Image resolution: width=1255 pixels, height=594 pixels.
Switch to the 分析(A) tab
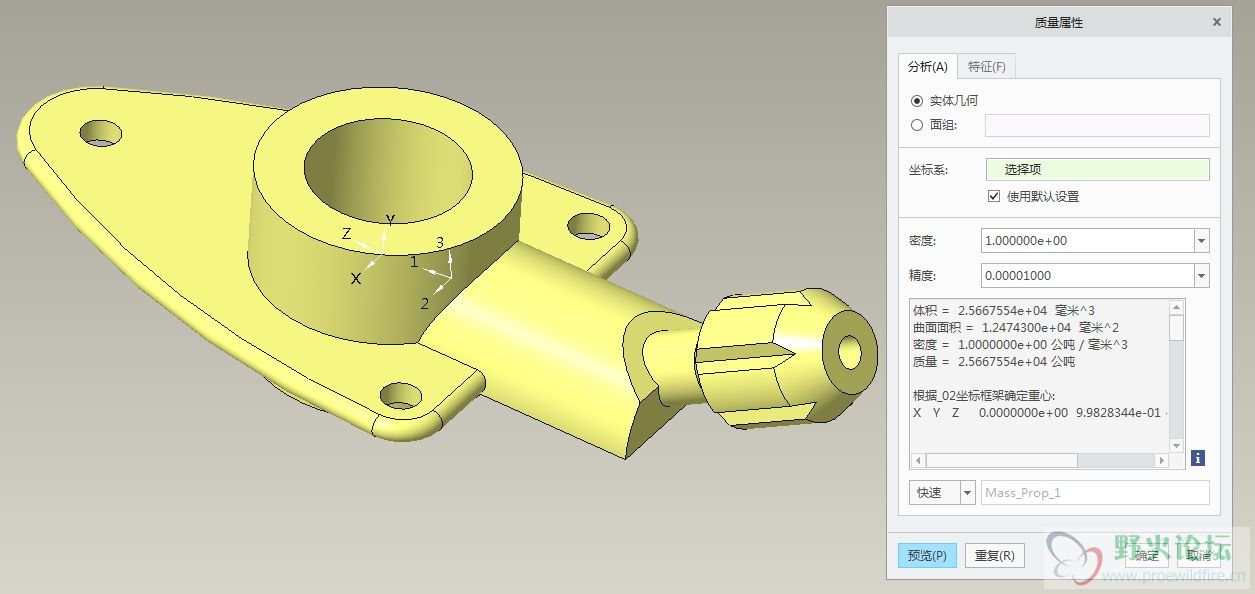coord(927,66)
